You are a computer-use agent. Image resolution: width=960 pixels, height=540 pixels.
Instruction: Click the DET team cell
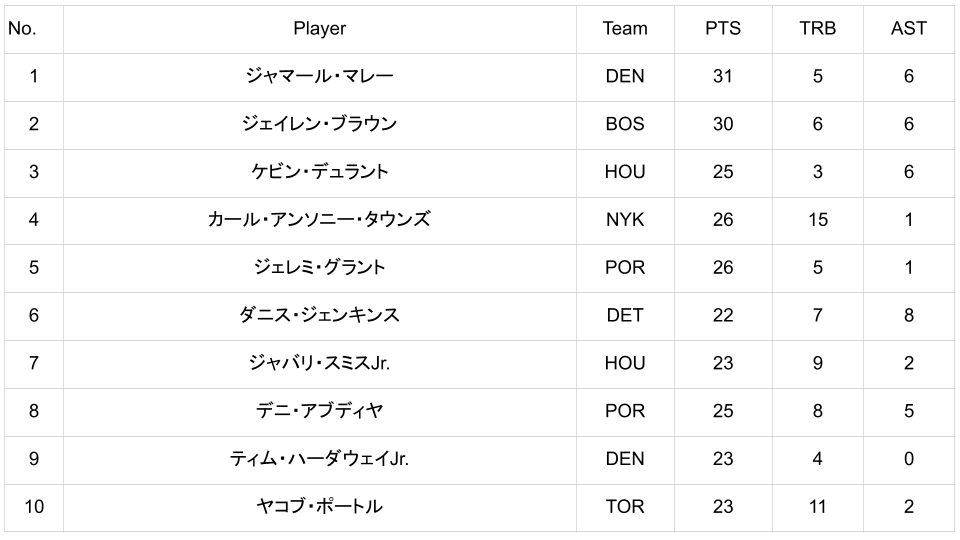point(625,315)
